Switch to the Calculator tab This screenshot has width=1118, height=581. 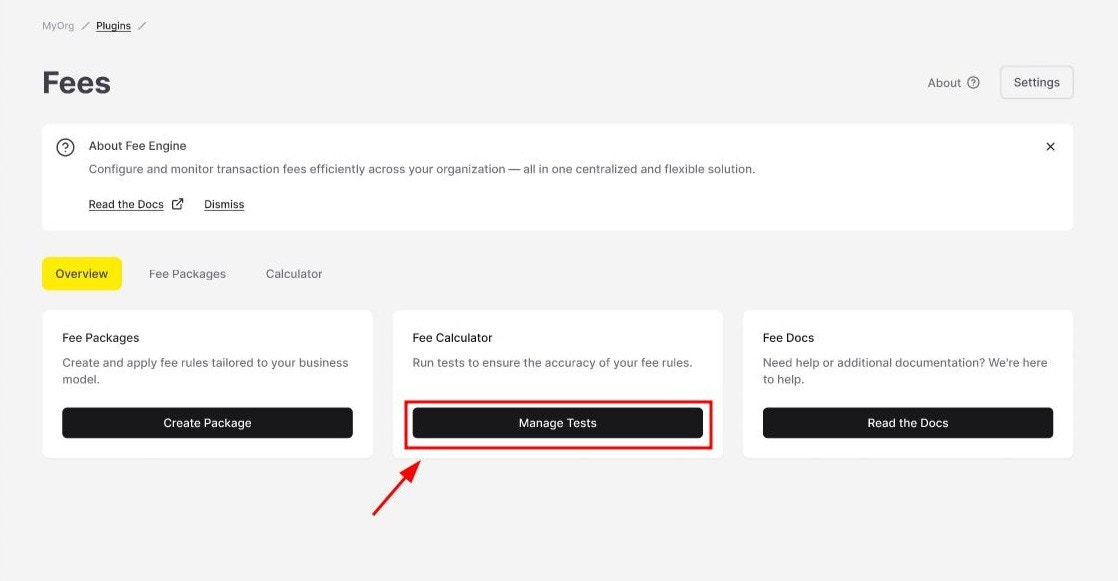click(294, 274)
